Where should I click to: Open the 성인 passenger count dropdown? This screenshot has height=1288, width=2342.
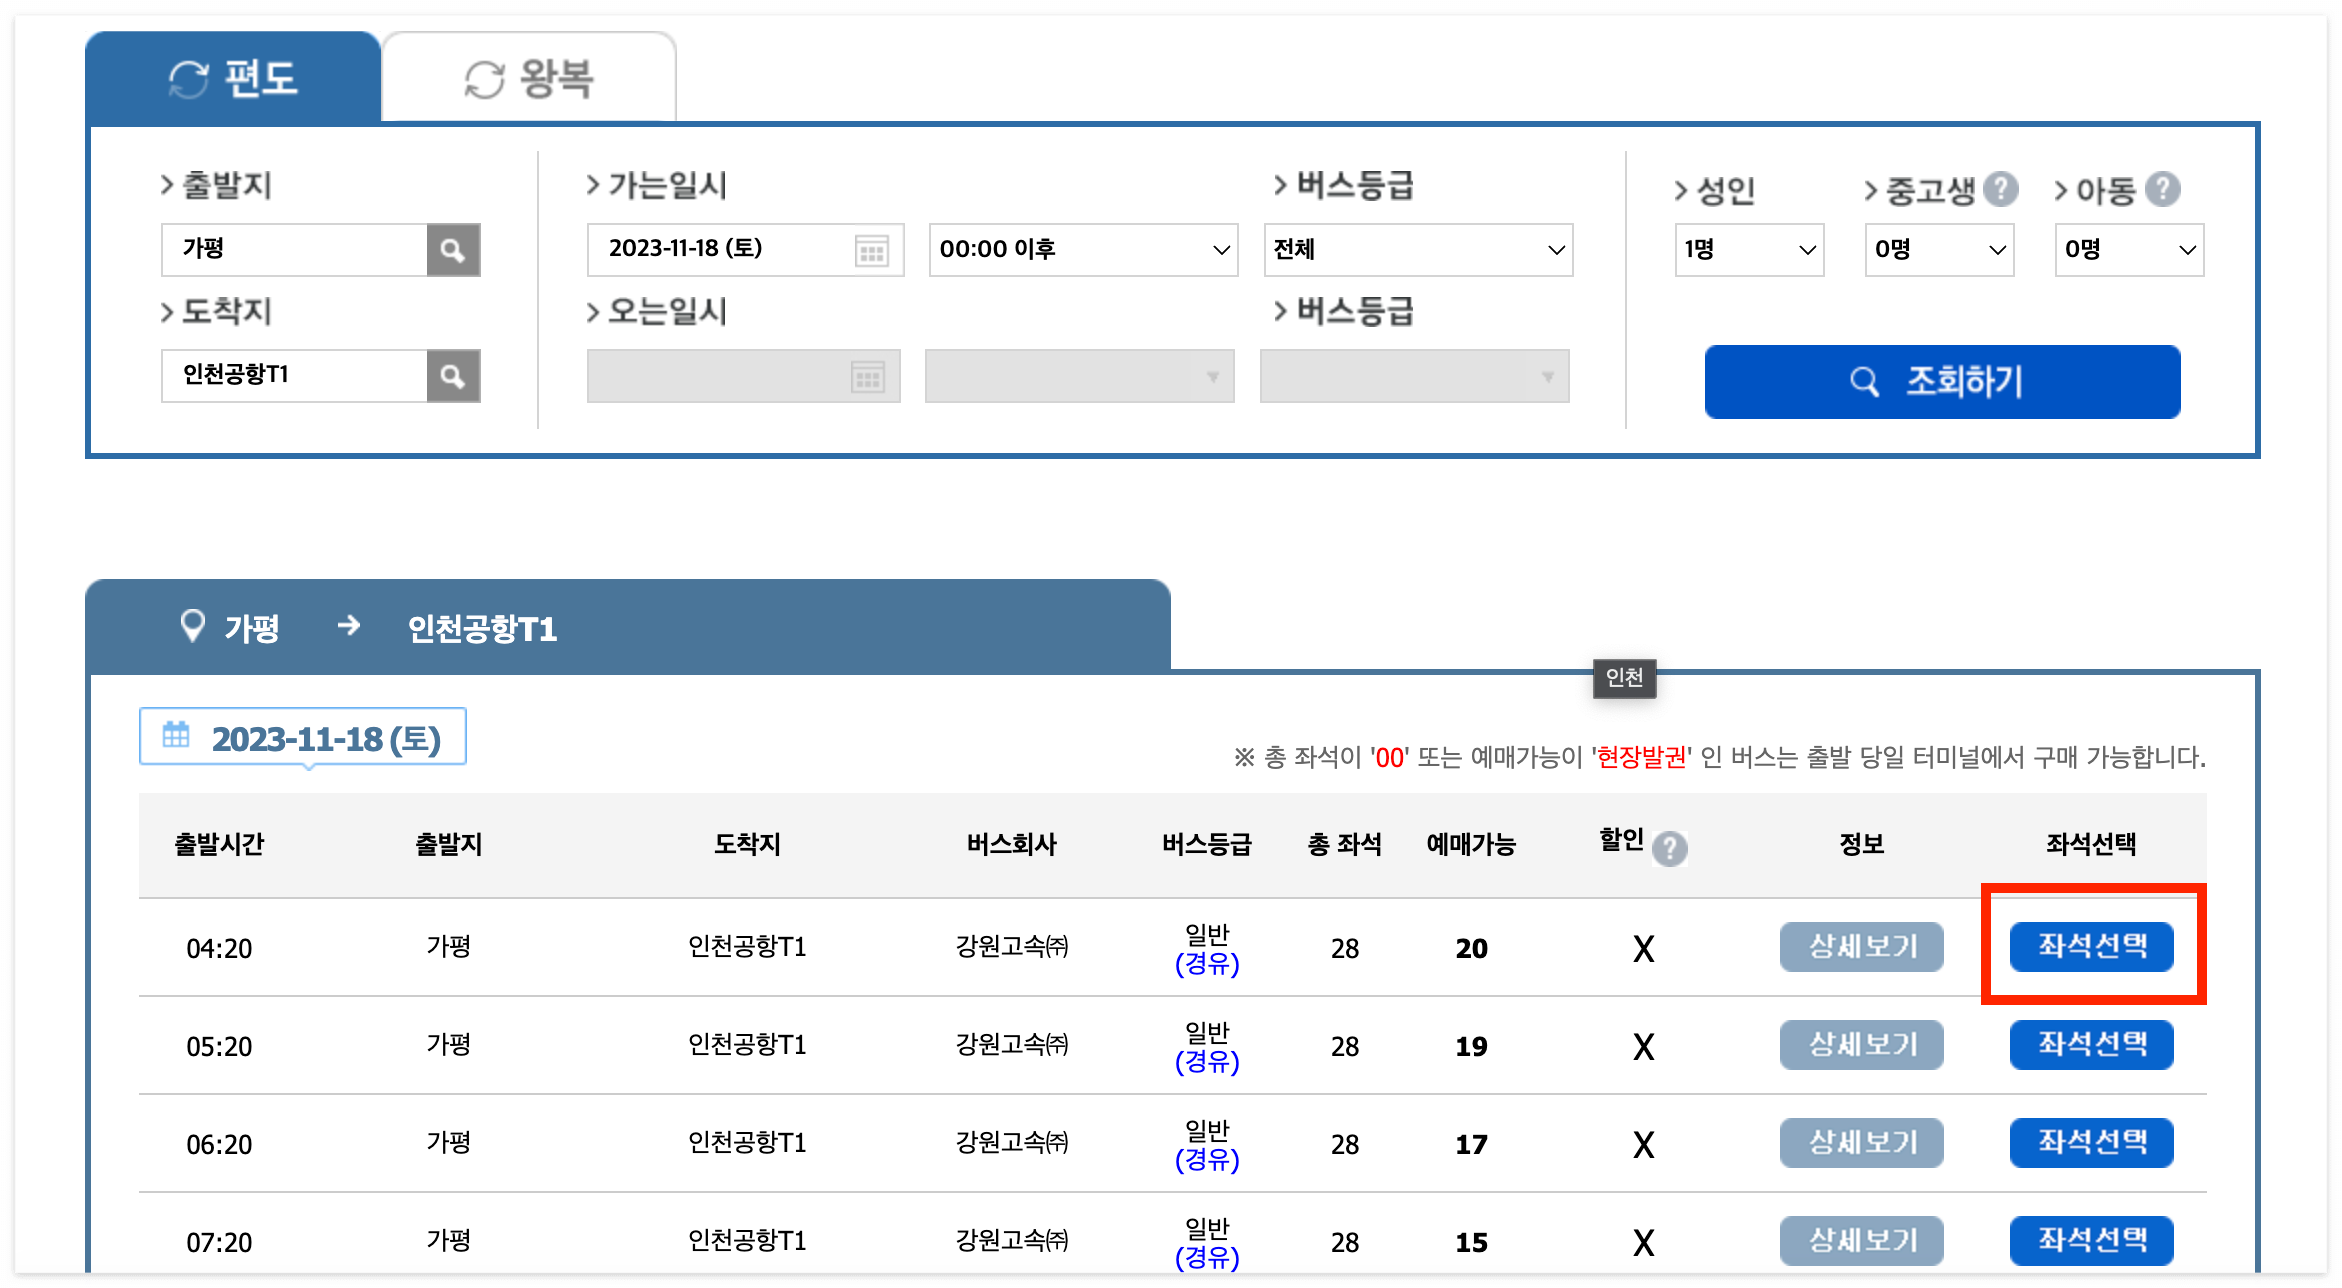tap(1749, 250)
